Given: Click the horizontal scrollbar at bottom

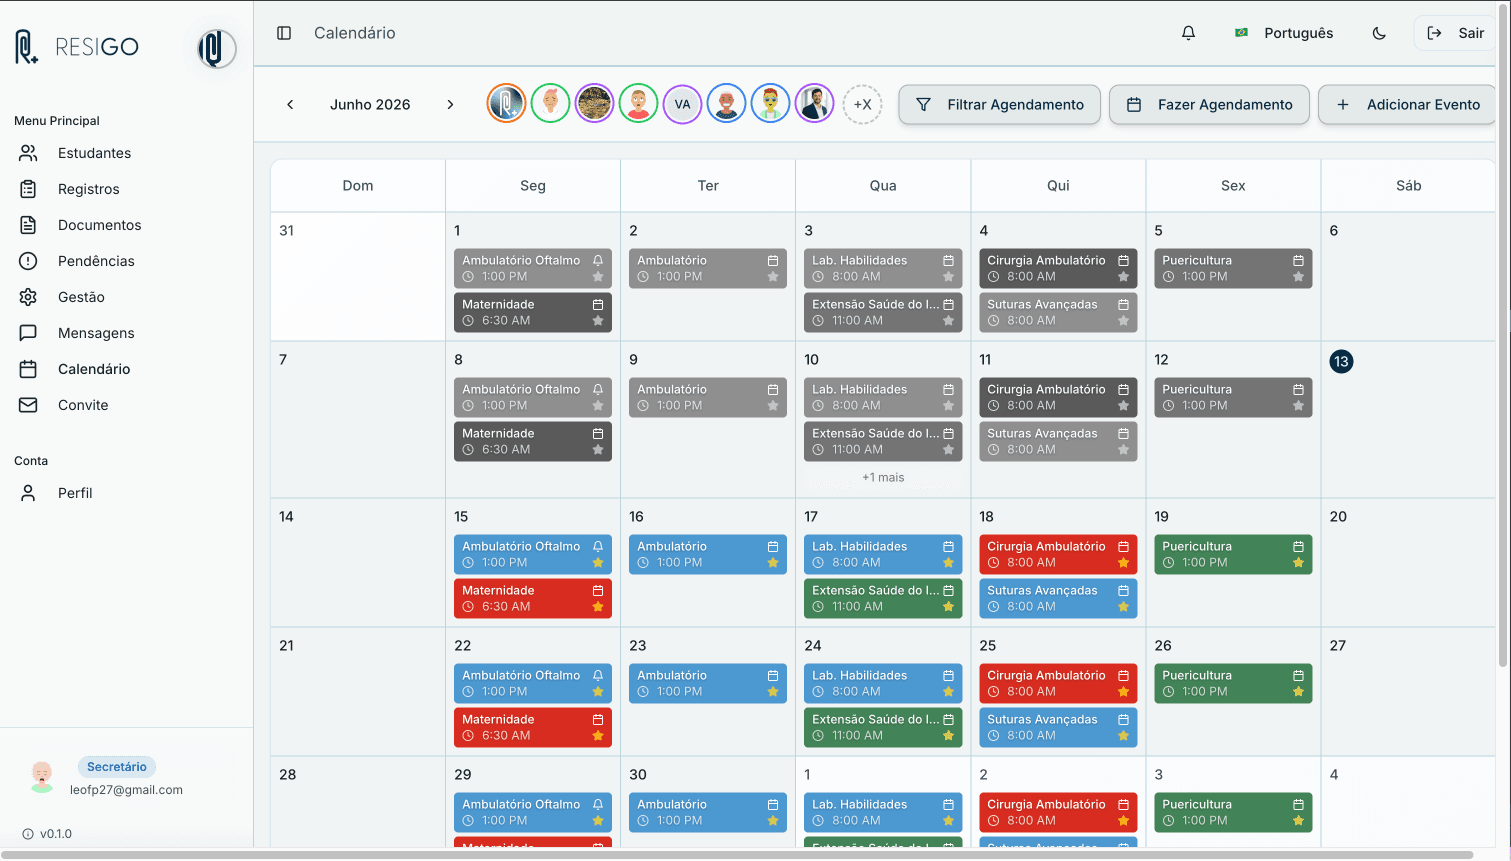Looking at the screenshot, I should coord(737,855).
